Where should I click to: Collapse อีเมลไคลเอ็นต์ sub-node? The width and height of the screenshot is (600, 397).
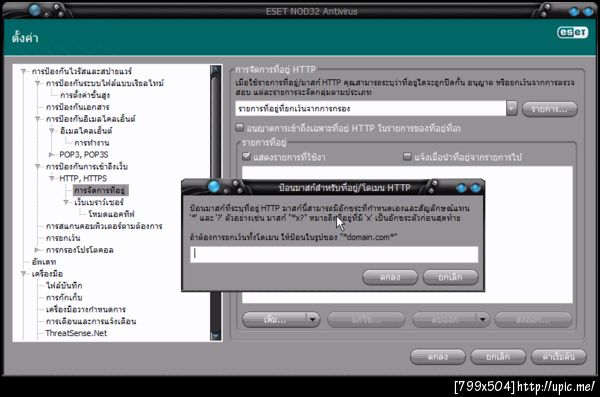[52, 131]
